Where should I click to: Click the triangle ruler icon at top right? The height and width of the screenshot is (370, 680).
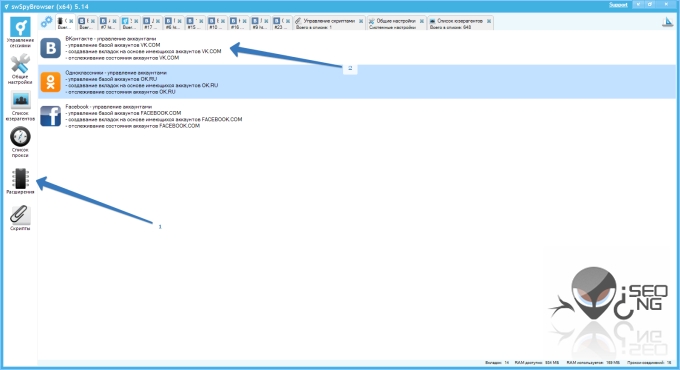(667, 22)
